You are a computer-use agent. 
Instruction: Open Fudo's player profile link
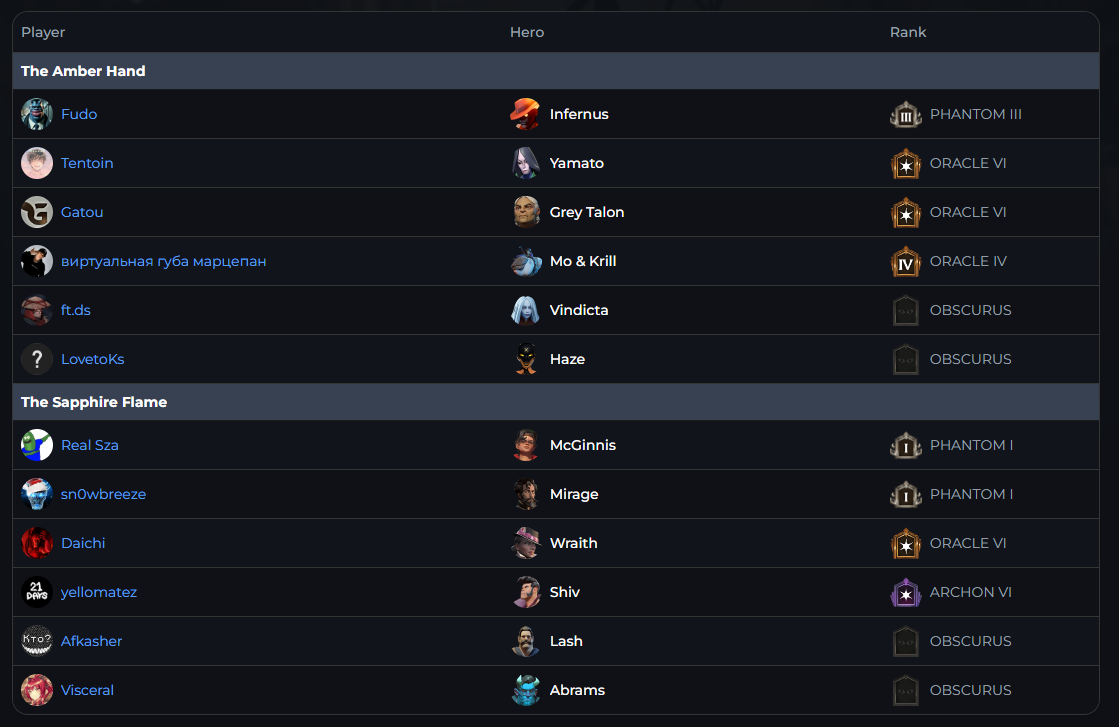79,114
